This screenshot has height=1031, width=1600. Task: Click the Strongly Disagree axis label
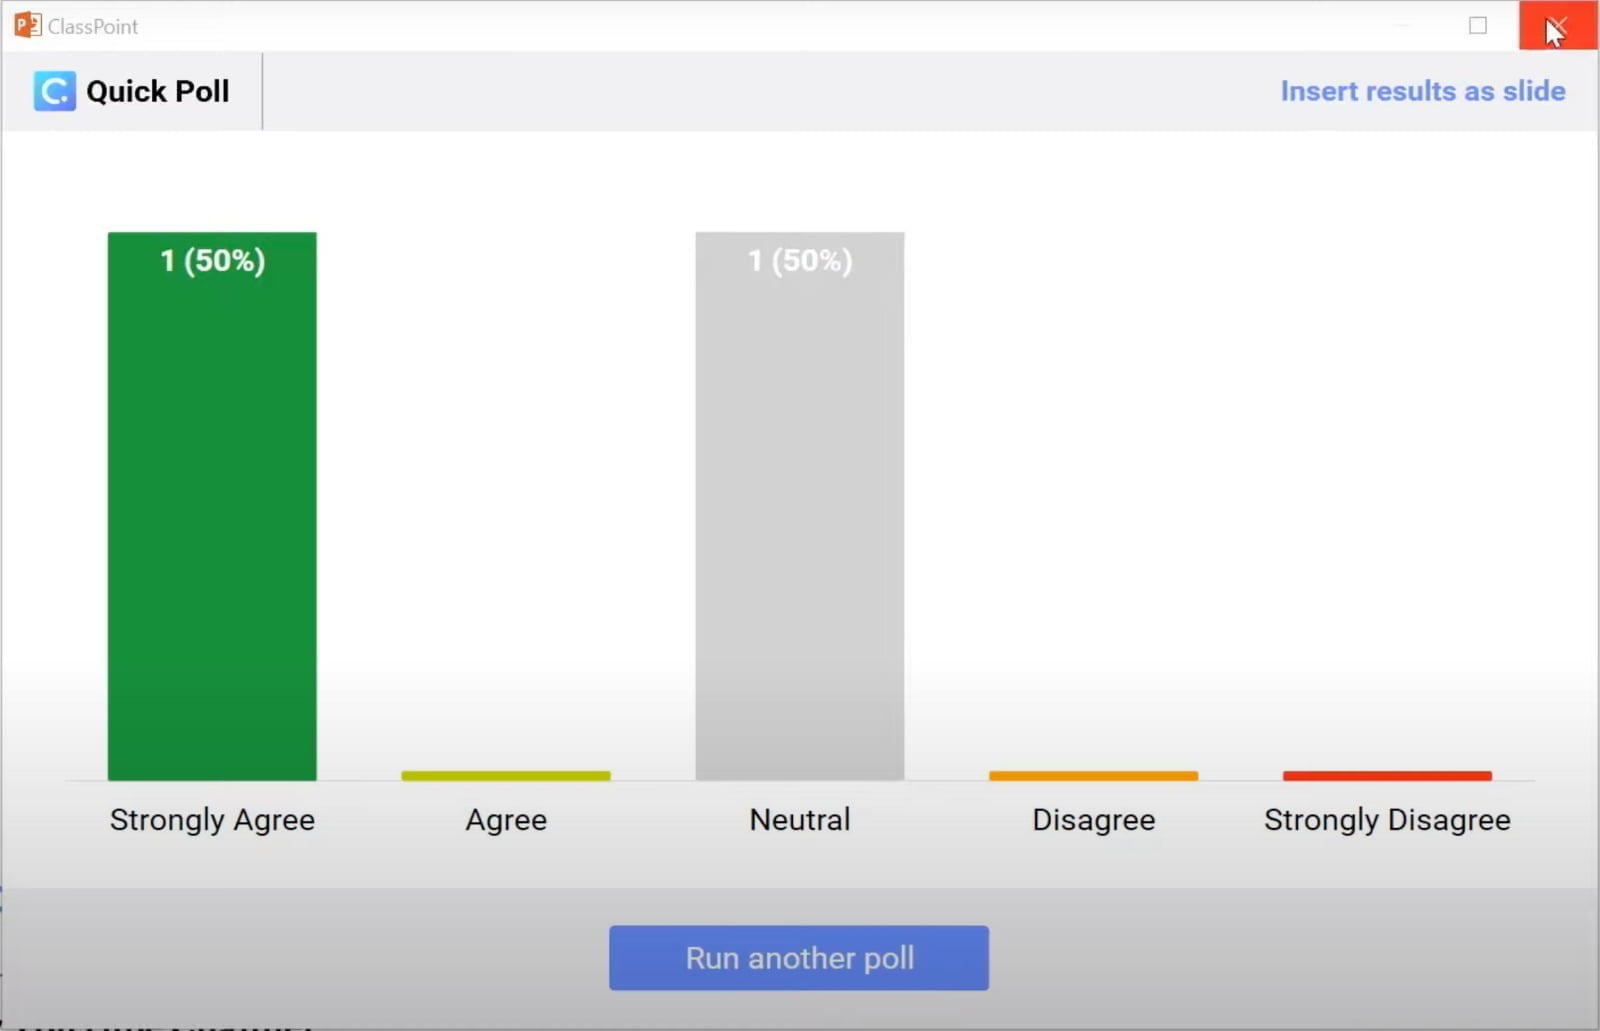(1387, 820)
